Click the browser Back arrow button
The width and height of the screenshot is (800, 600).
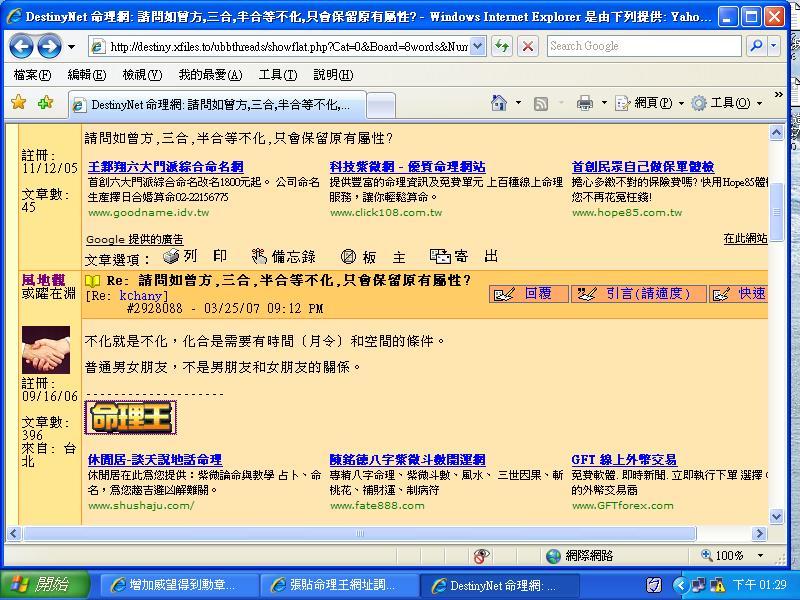point(22,46)
